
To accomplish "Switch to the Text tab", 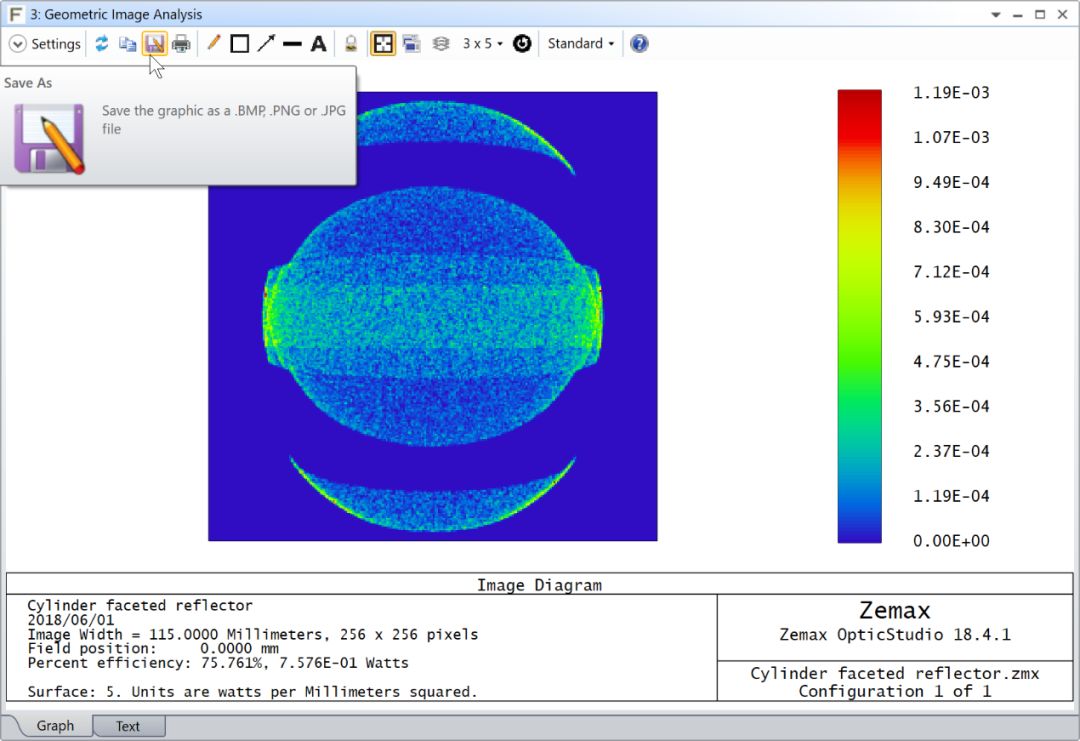I will point(128,726).
